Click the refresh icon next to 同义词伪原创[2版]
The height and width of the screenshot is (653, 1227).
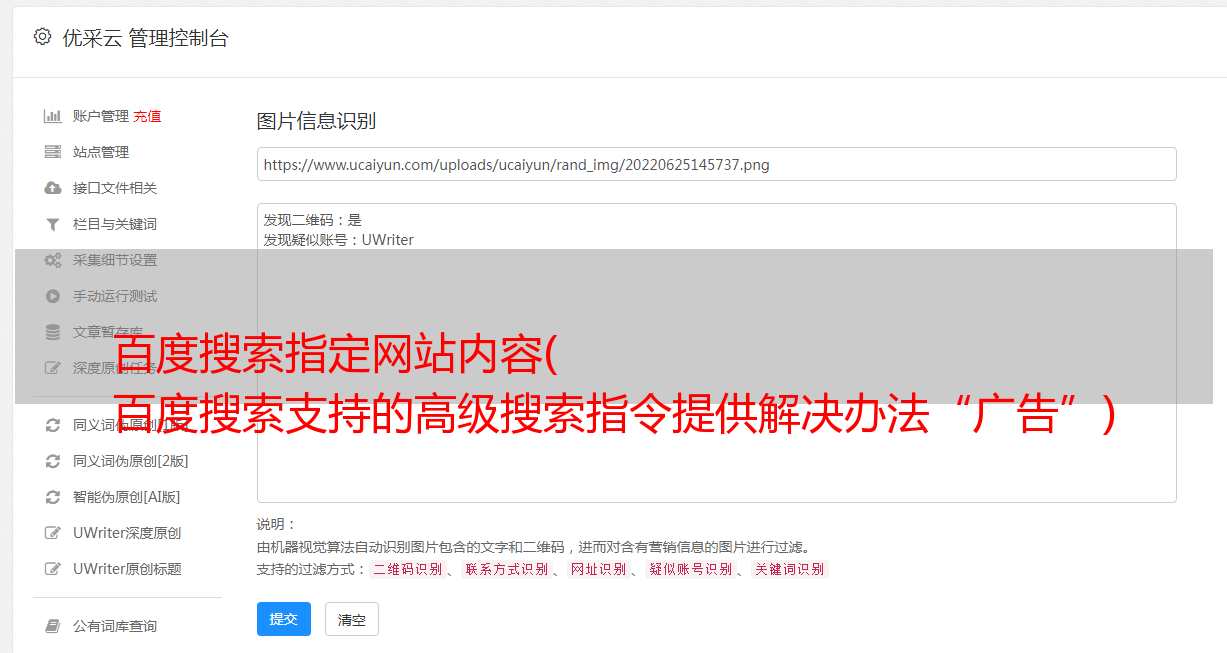(x=53, y=461)
